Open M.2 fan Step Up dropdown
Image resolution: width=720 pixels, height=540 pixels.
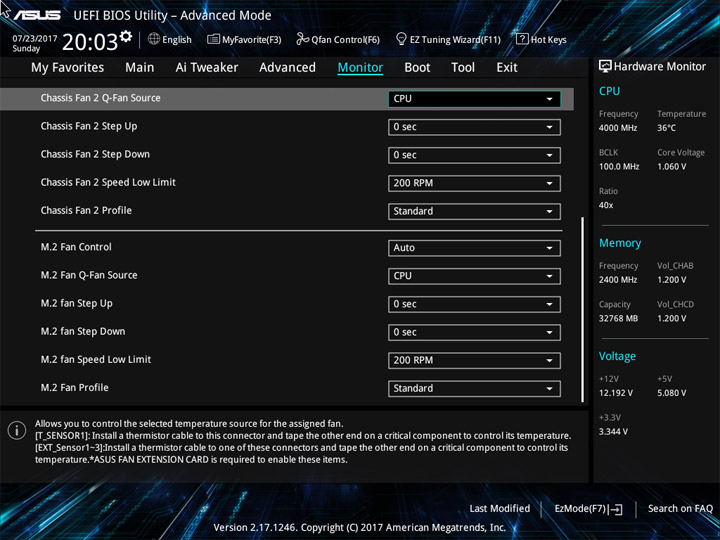click(474, 304)
